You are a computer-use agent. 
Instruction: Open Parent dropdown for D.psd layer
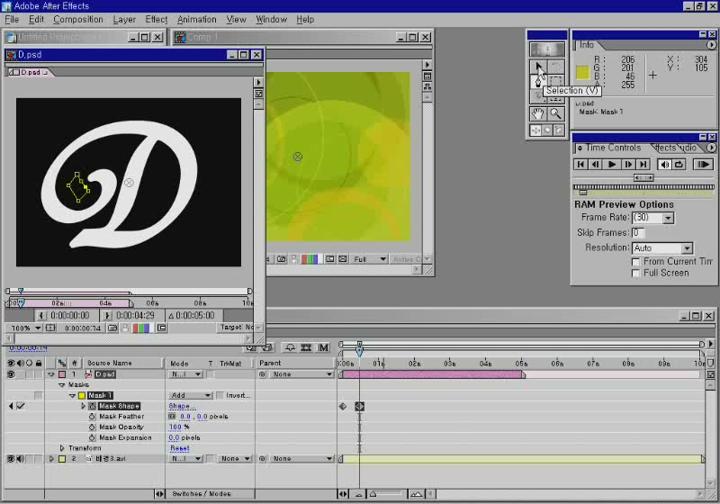[x=301, y=374]
